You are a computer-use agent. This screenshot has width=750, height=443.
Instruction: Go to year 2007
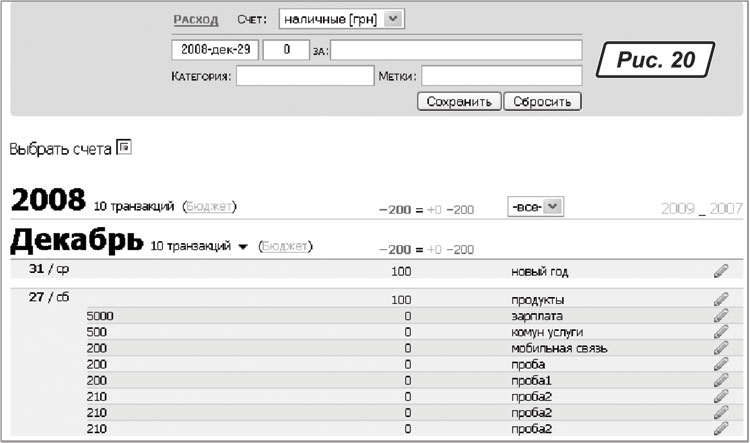tap(726, 208)
